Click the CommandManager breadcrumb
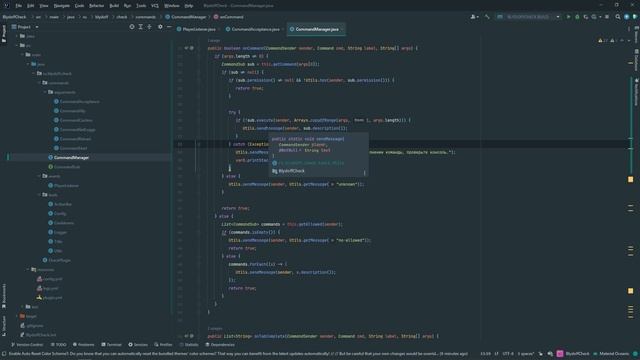 [186, 17]
